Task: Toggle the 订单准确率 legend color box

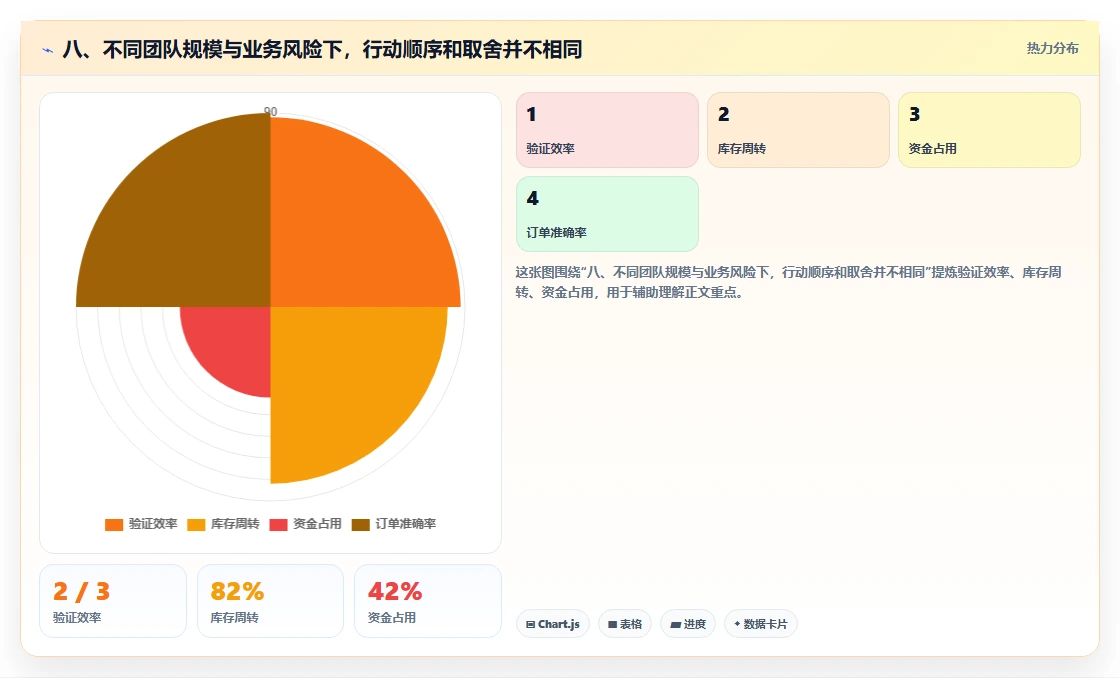Action: pos(361,524)
